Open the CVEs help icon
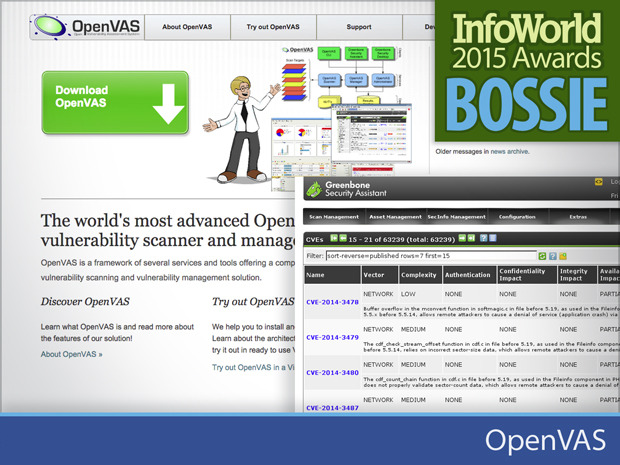 point(482,239)
